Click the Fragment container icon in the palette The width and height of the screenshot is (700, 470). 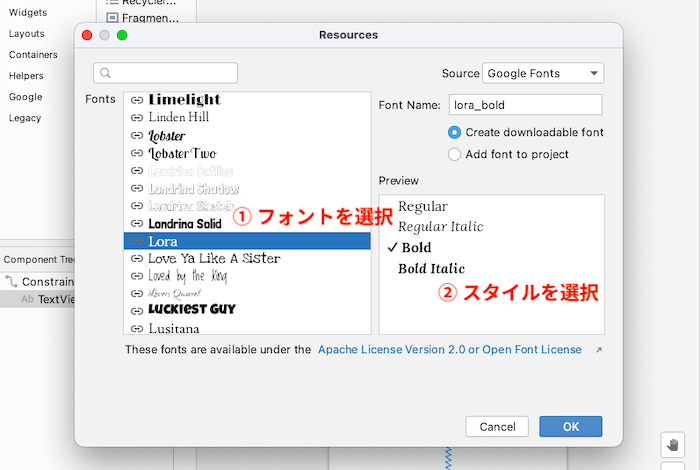pos(112,18)
